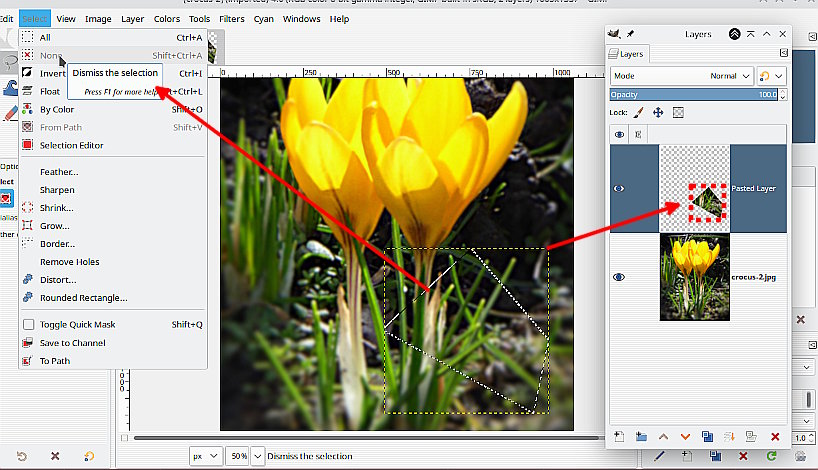The image size is (818, 470).
Task: Open the Image menu
Action: [x=98, y=19]
